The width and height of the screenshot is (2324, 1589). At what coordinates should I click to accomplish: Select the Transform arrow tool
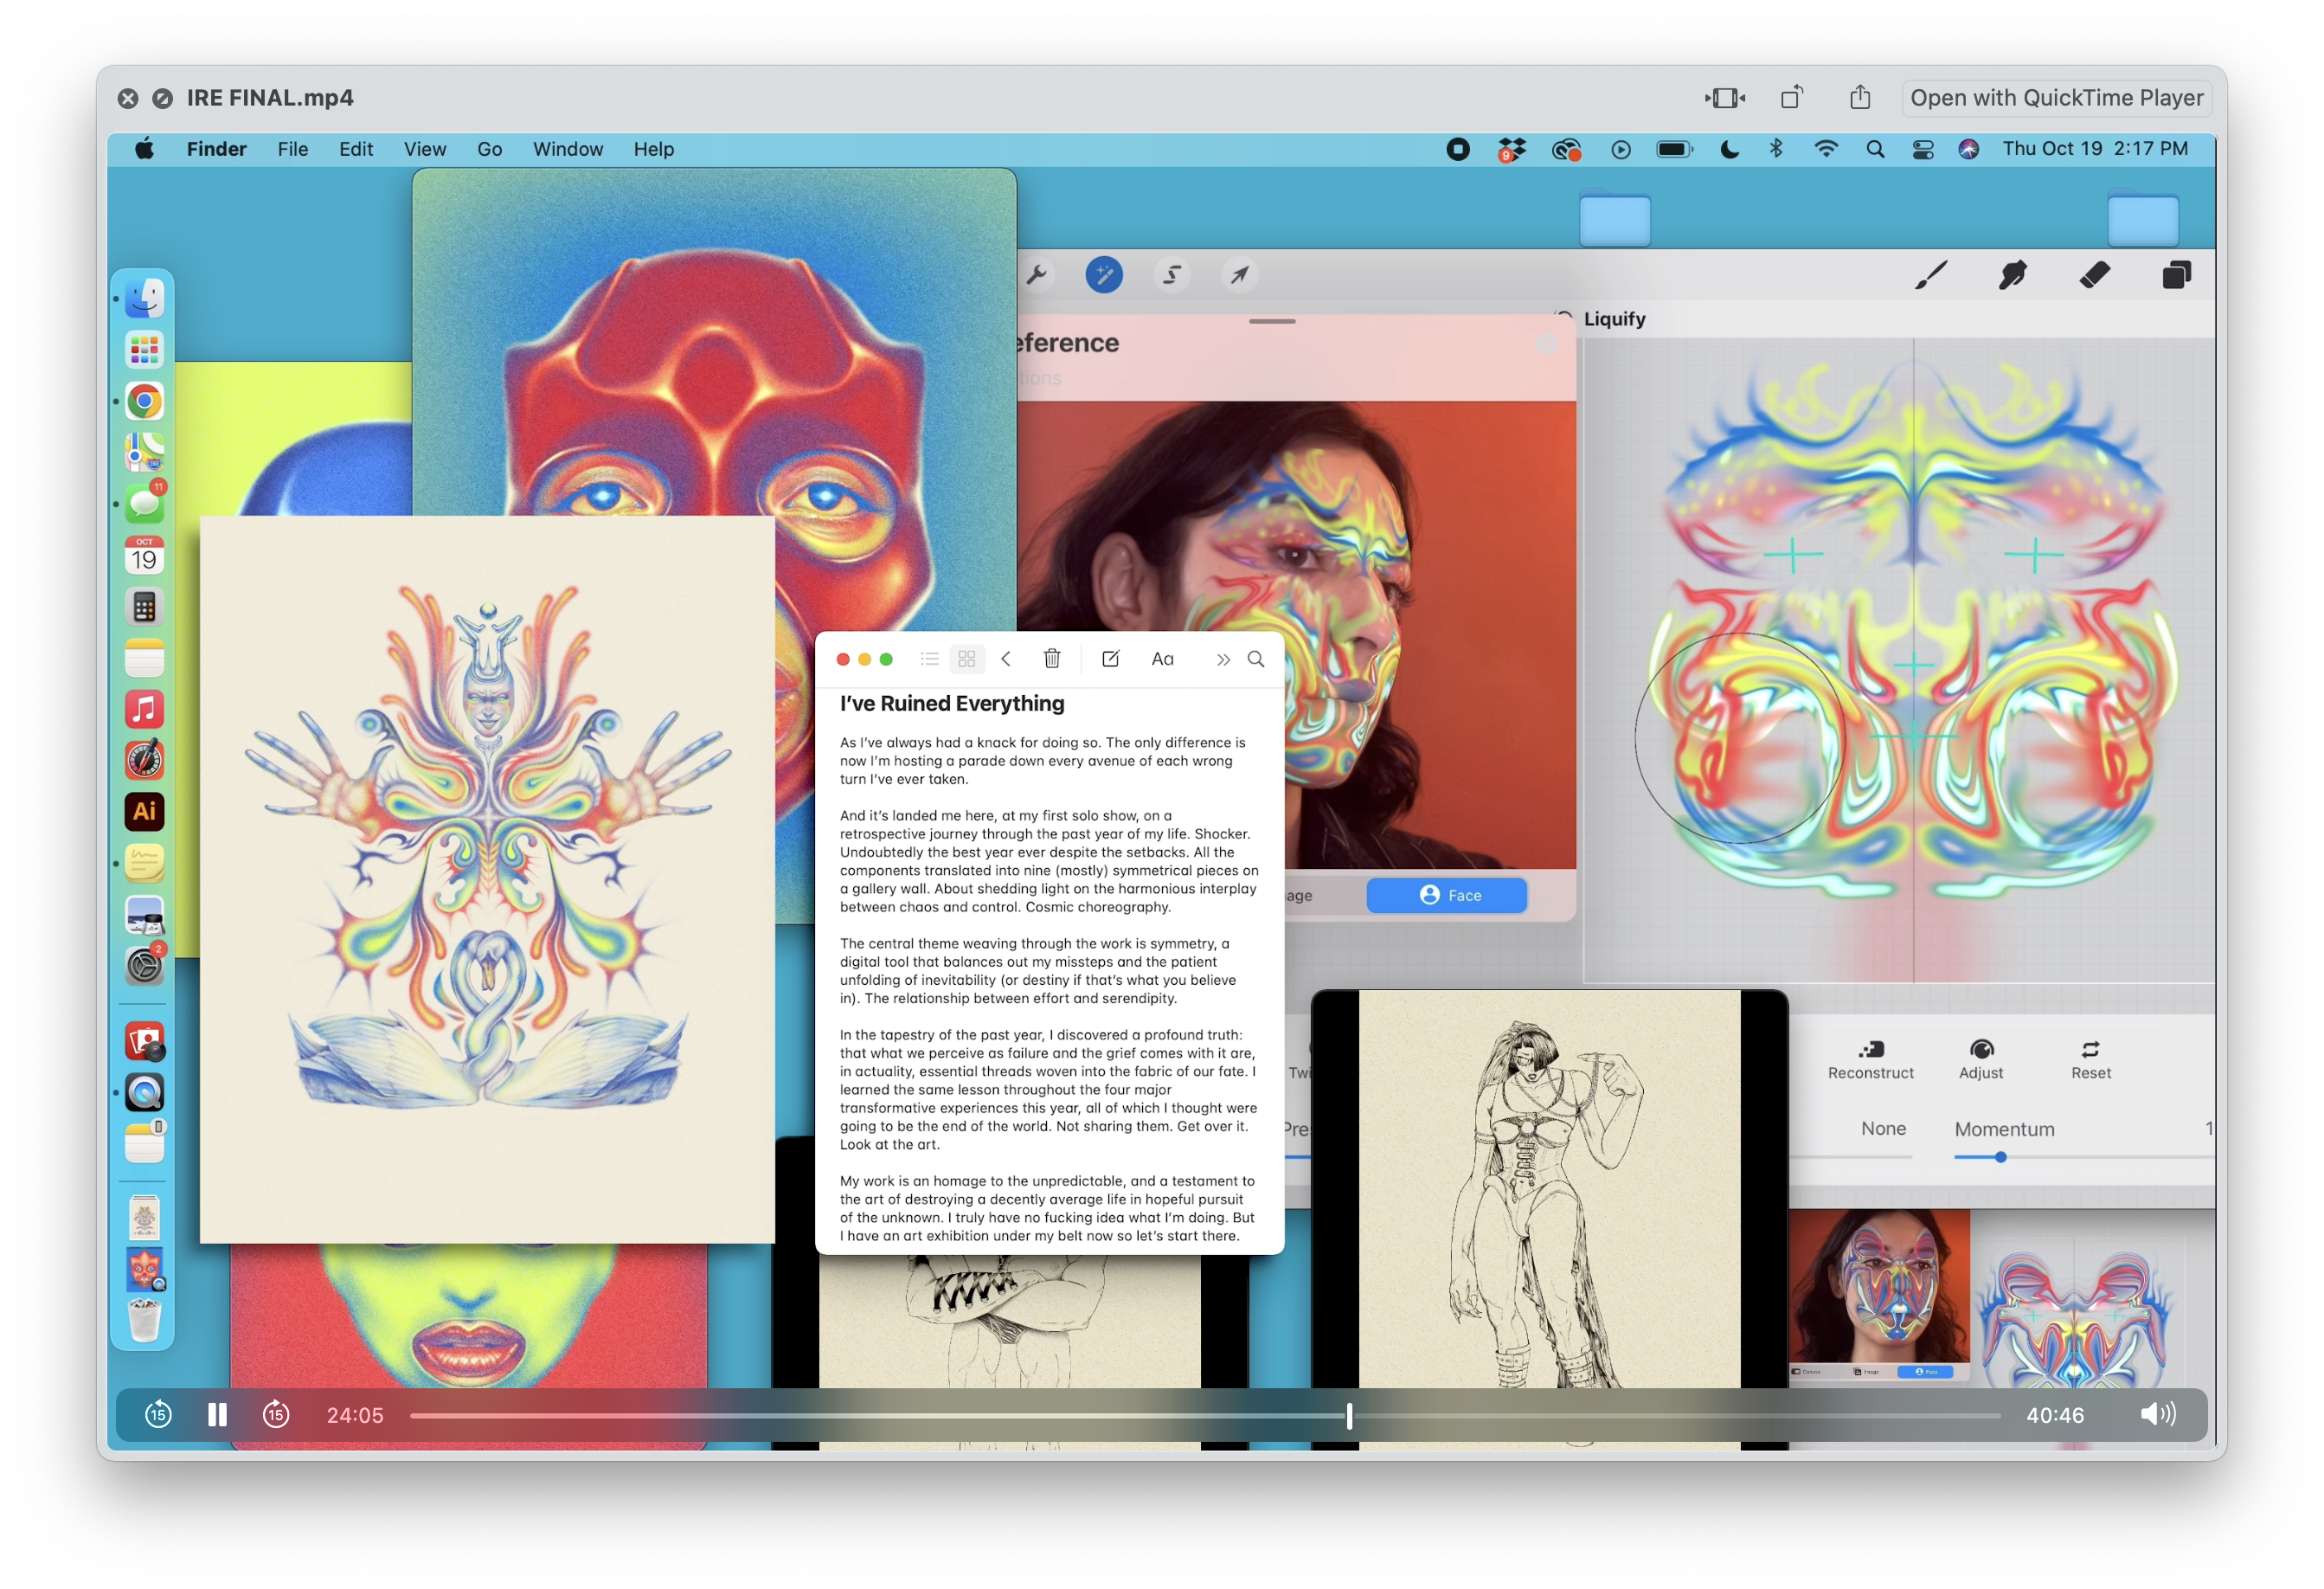coord(1239,275)
